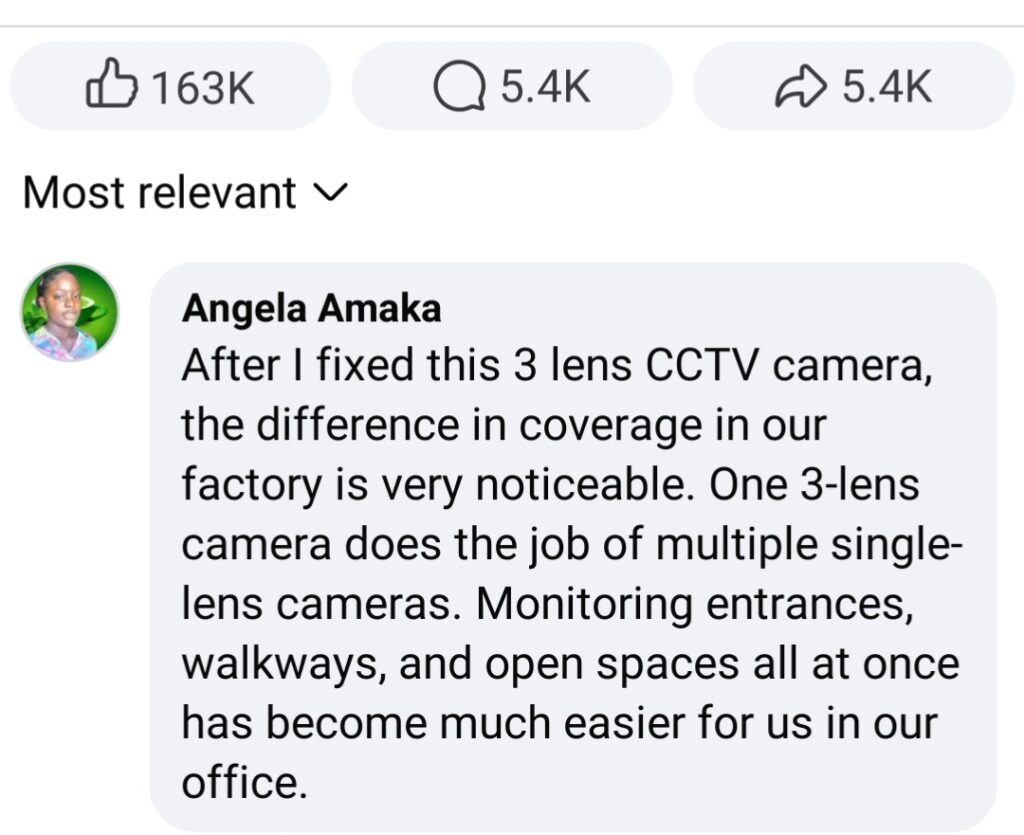Click the line "has become much easier"
The image size is (1024, 835).
(x=560, y=723)
